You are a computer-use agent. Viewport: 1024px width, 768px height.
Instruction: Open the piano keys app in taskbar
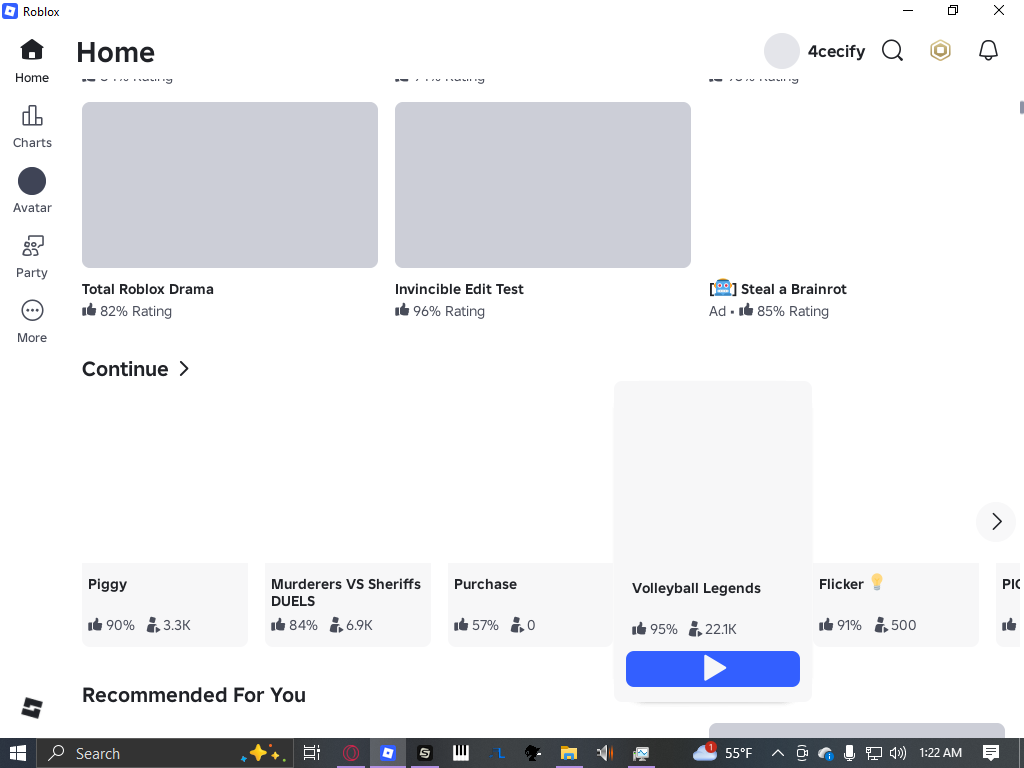[x=461, y=753]
